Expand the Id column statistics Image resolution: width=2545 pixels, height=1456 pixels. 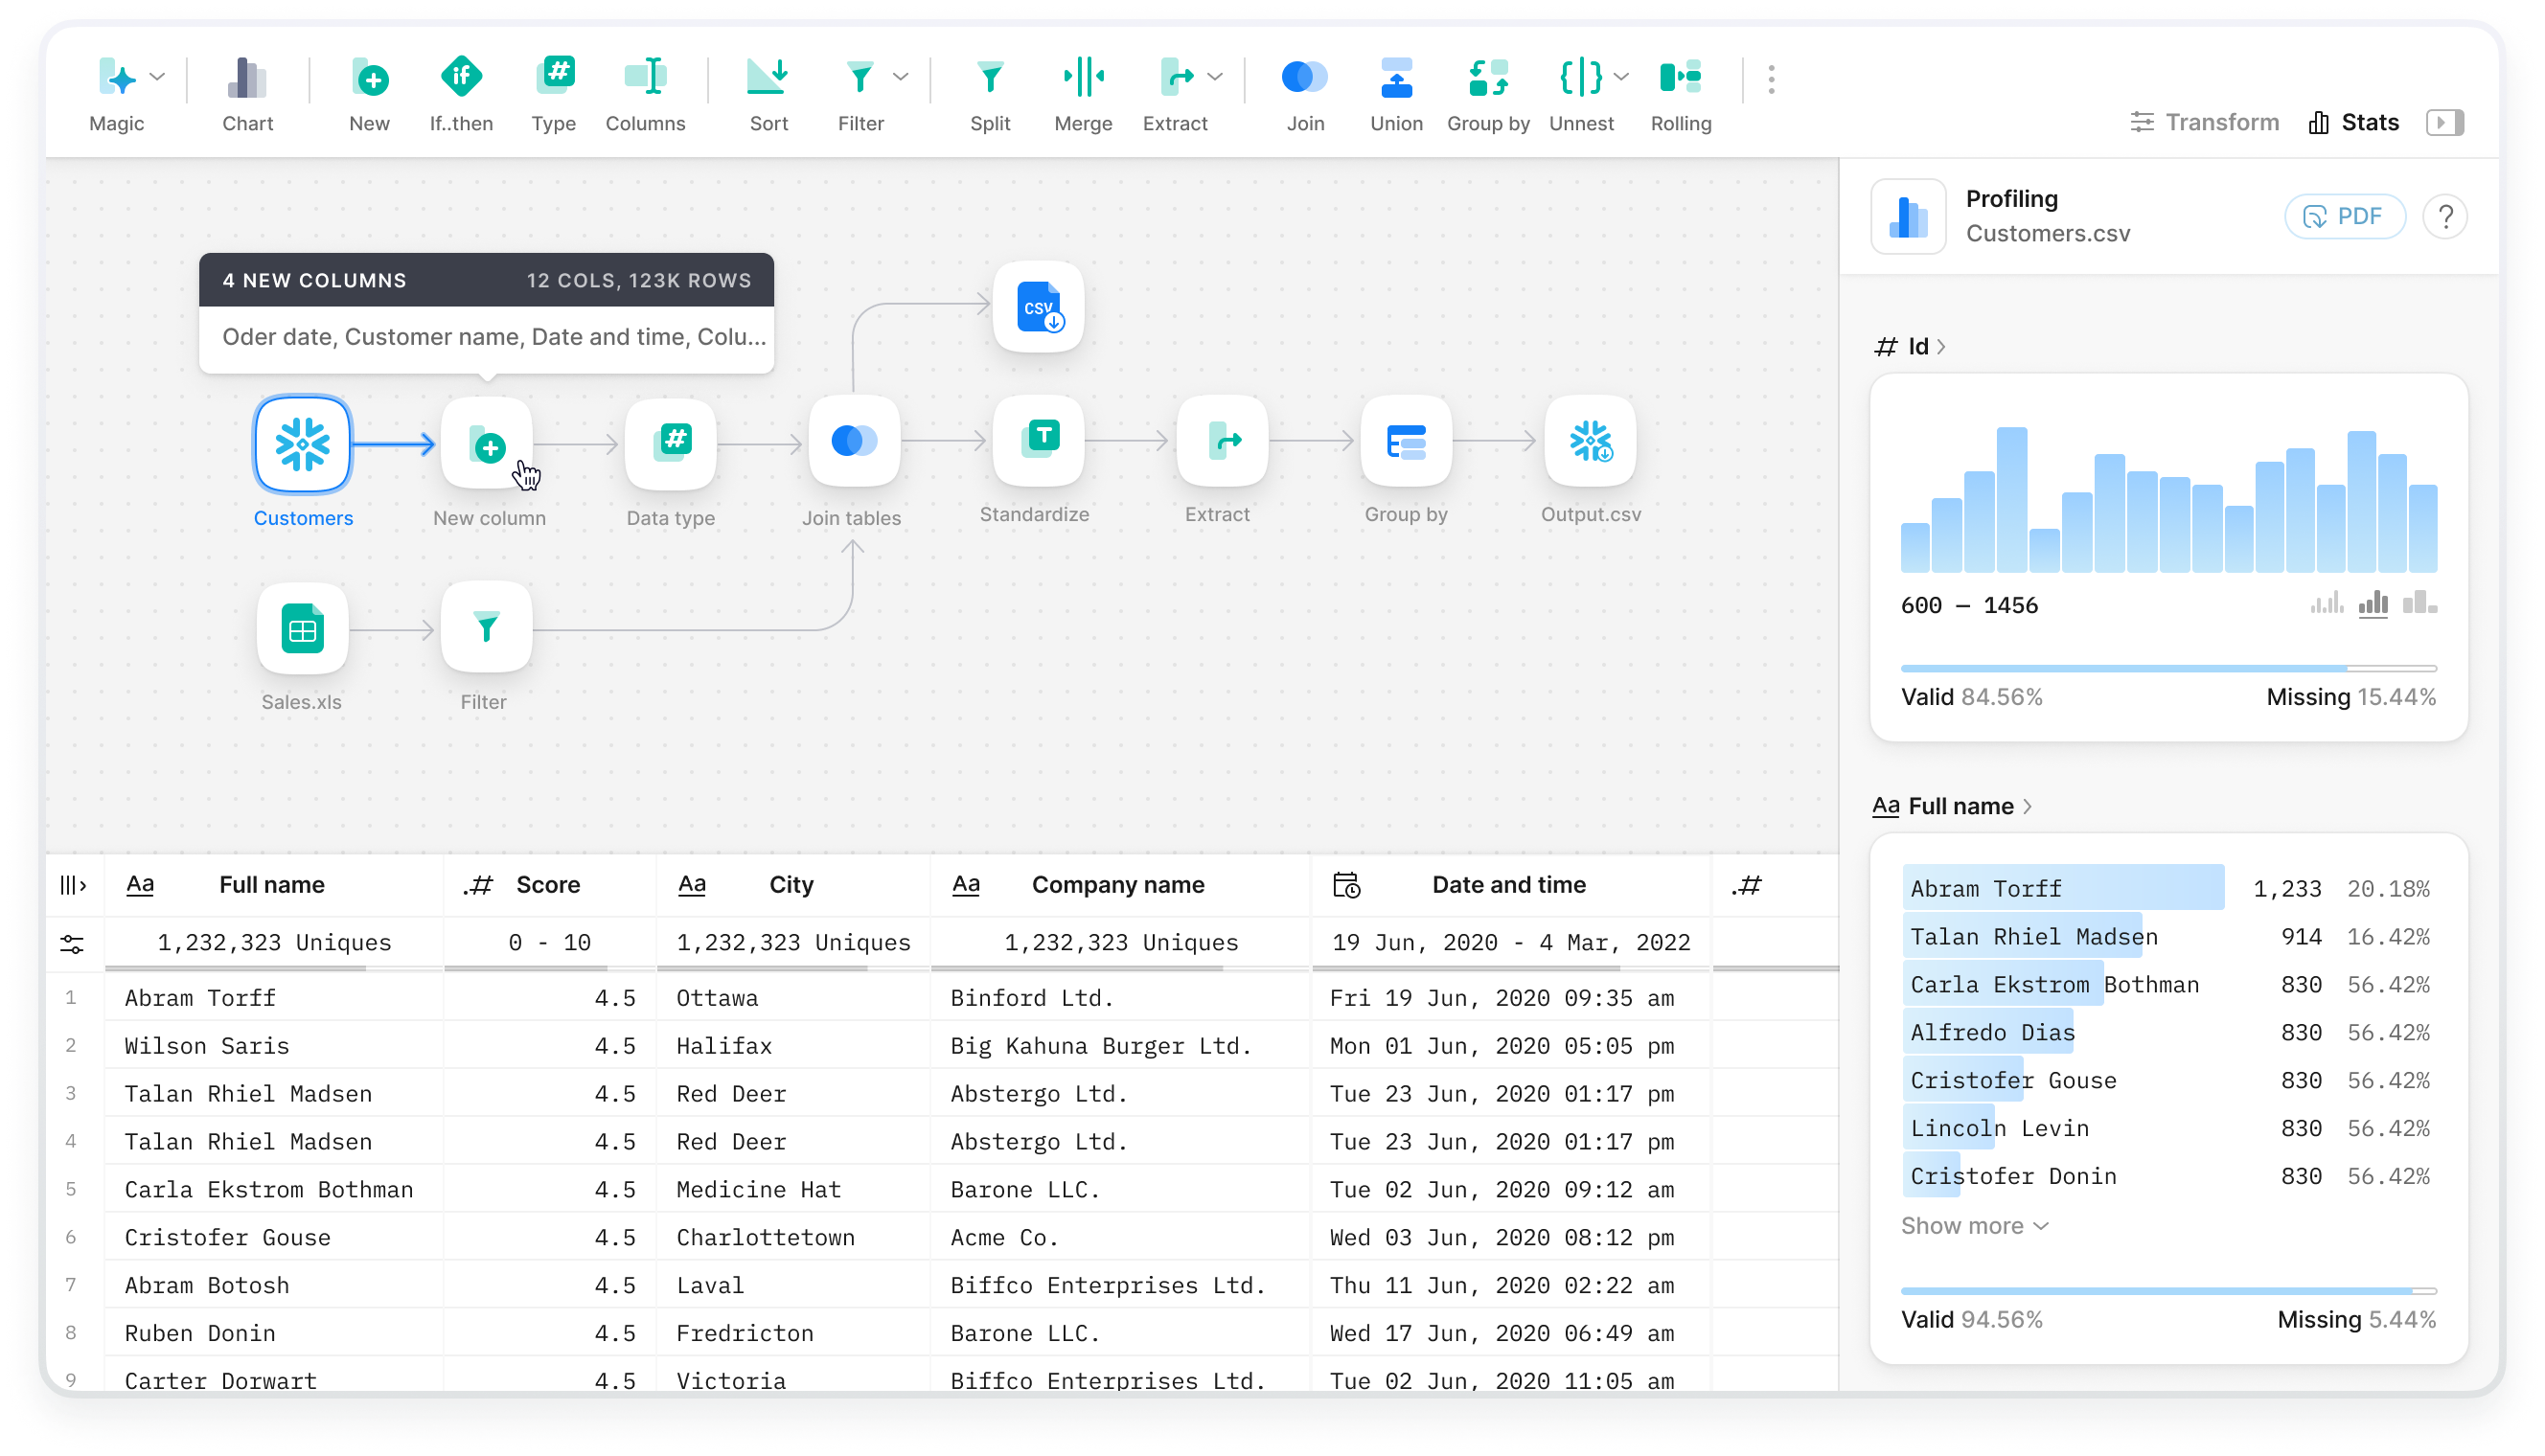1941,346
